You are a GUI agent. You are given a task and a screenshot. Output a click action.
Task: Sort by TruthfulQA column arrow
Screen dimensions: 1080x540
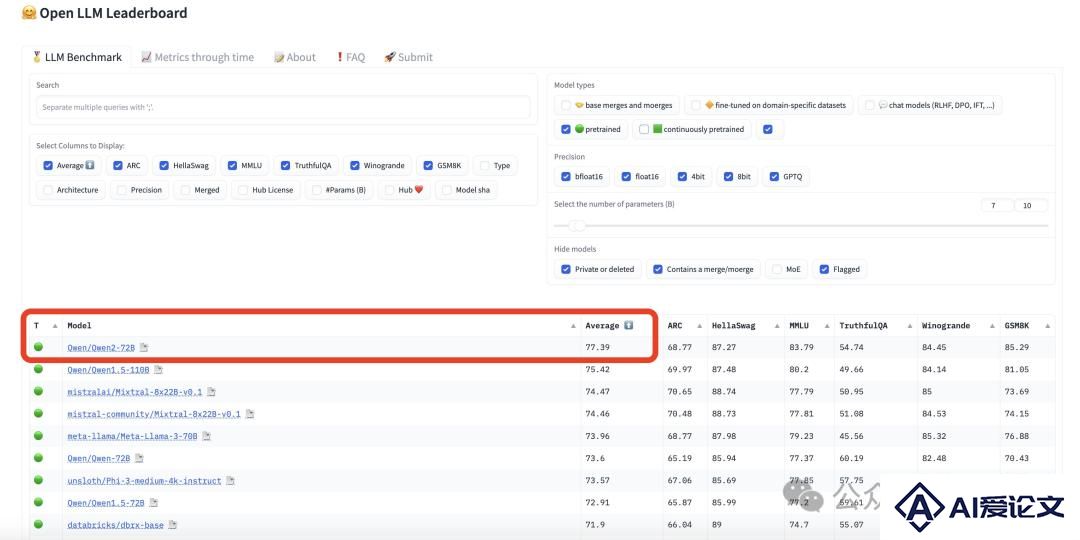(x=909, y=326)
